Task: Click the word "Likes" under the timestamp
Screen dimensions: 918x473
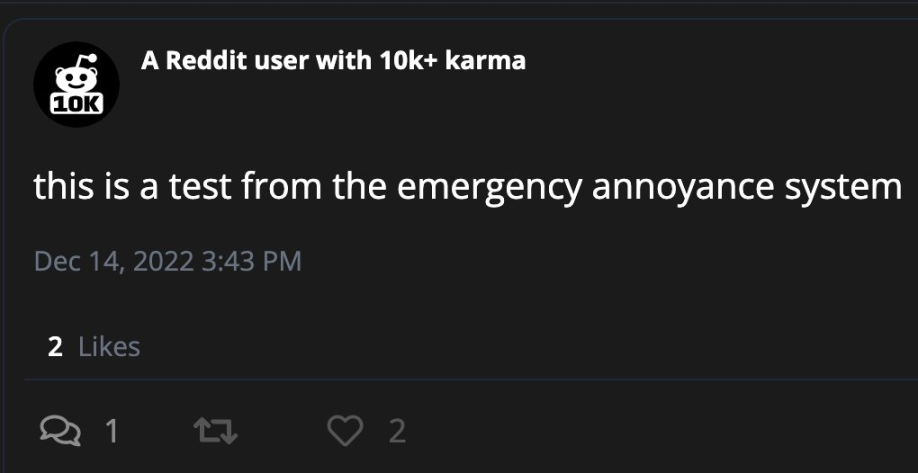Action: click(109, 347)
